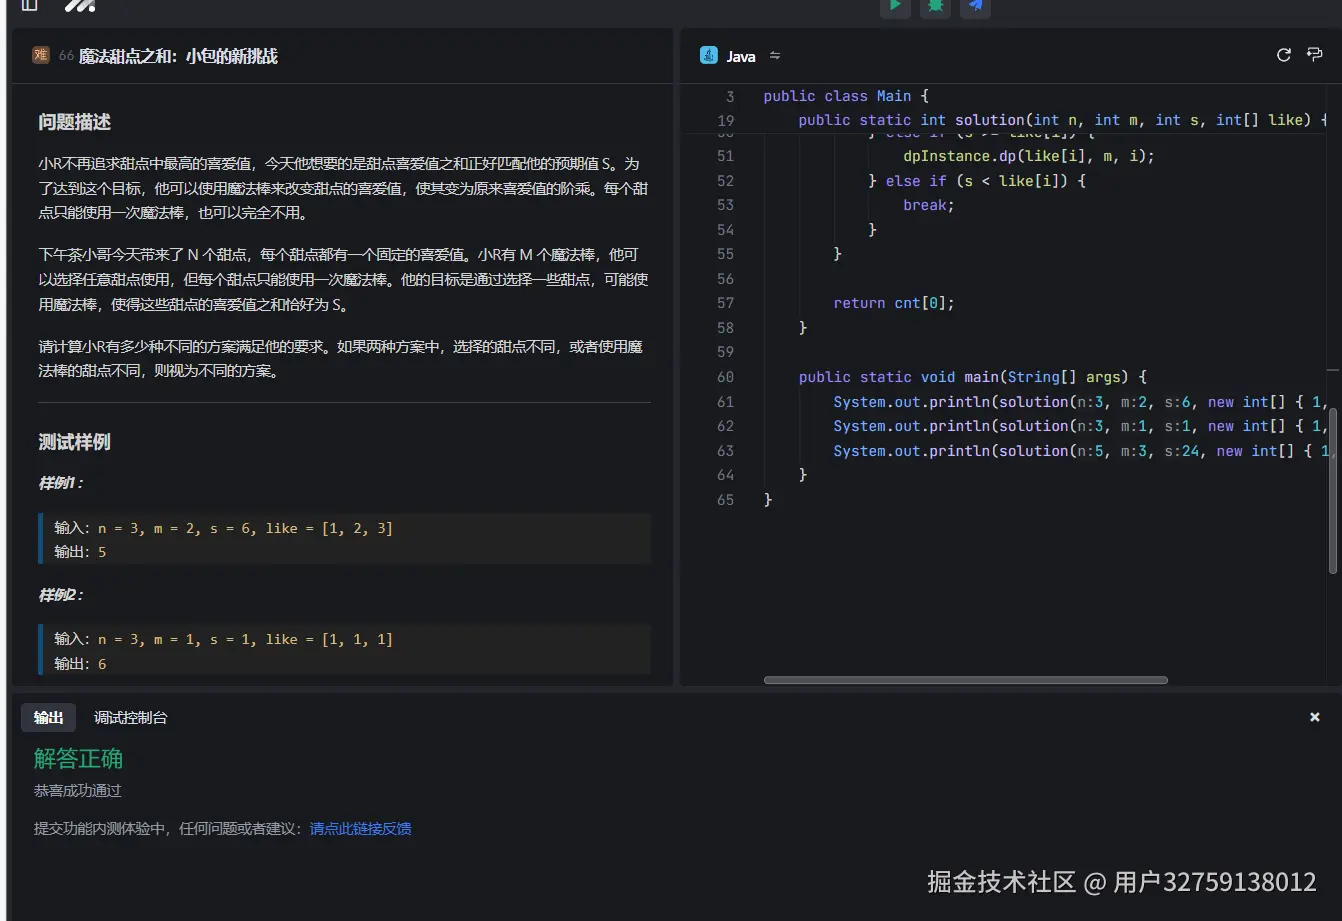The image size is (1342, 921).
Task: Click the 'else if (s < like[i])' line
Action: point(977,181)
